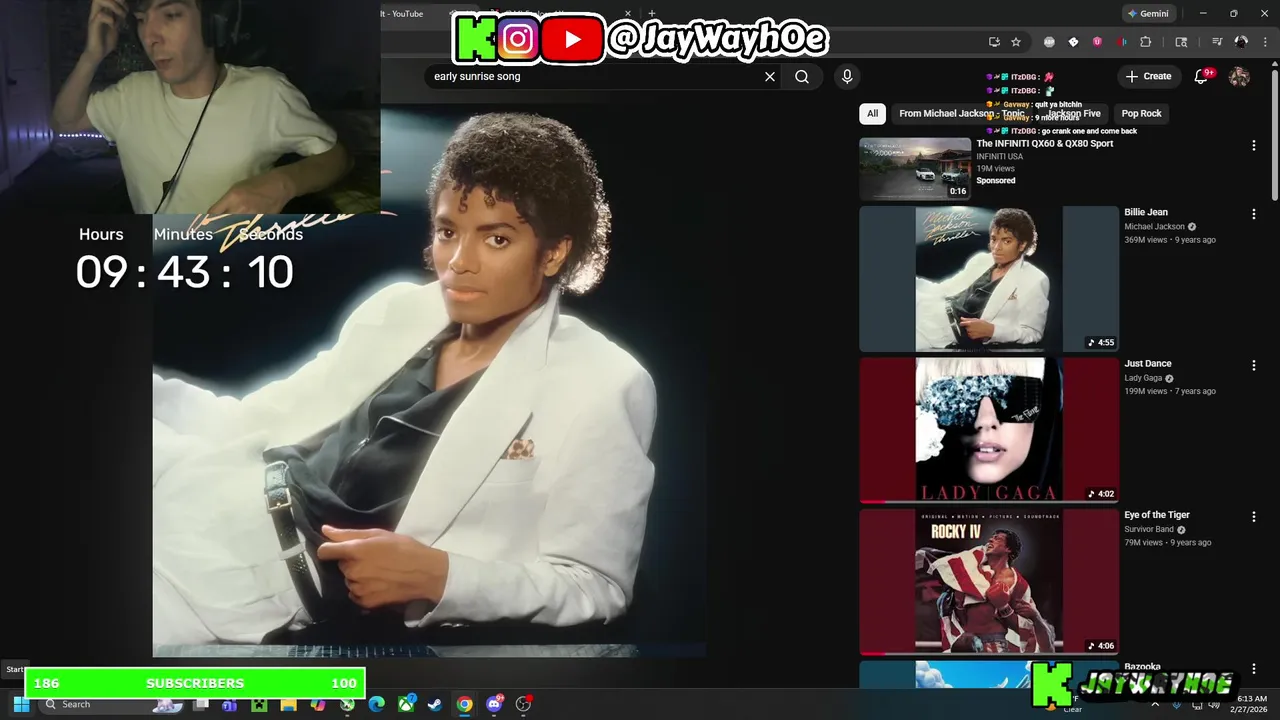1280x720 pixels.
Task: Open the Xbox app from the taskbar
Action: click(406, 704)
